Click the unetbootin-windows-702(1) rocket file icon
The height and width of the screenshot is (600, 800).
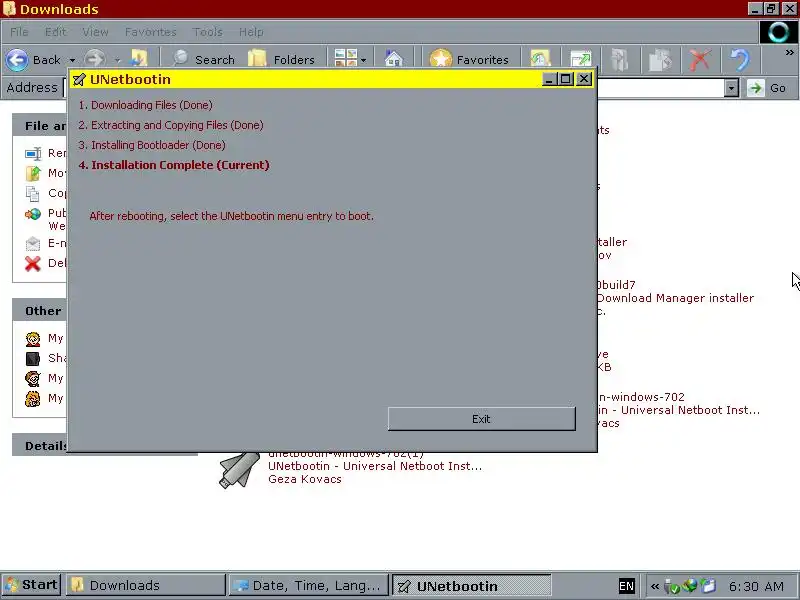239,470
